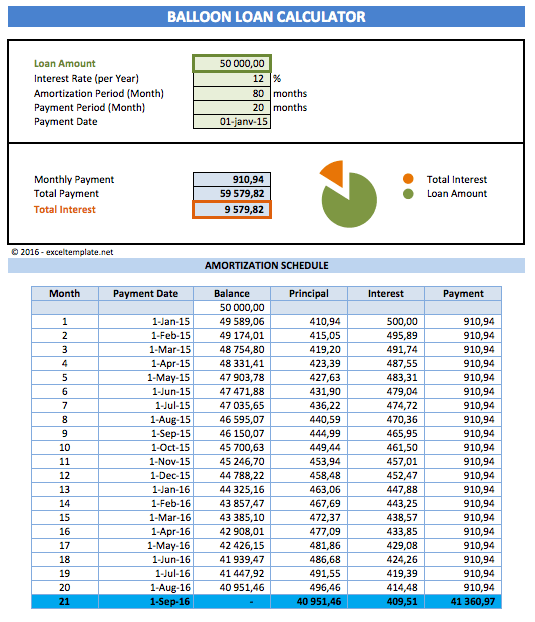Select balloon principal cell 40 951,46 in row 21

click(x=309, y=601)
